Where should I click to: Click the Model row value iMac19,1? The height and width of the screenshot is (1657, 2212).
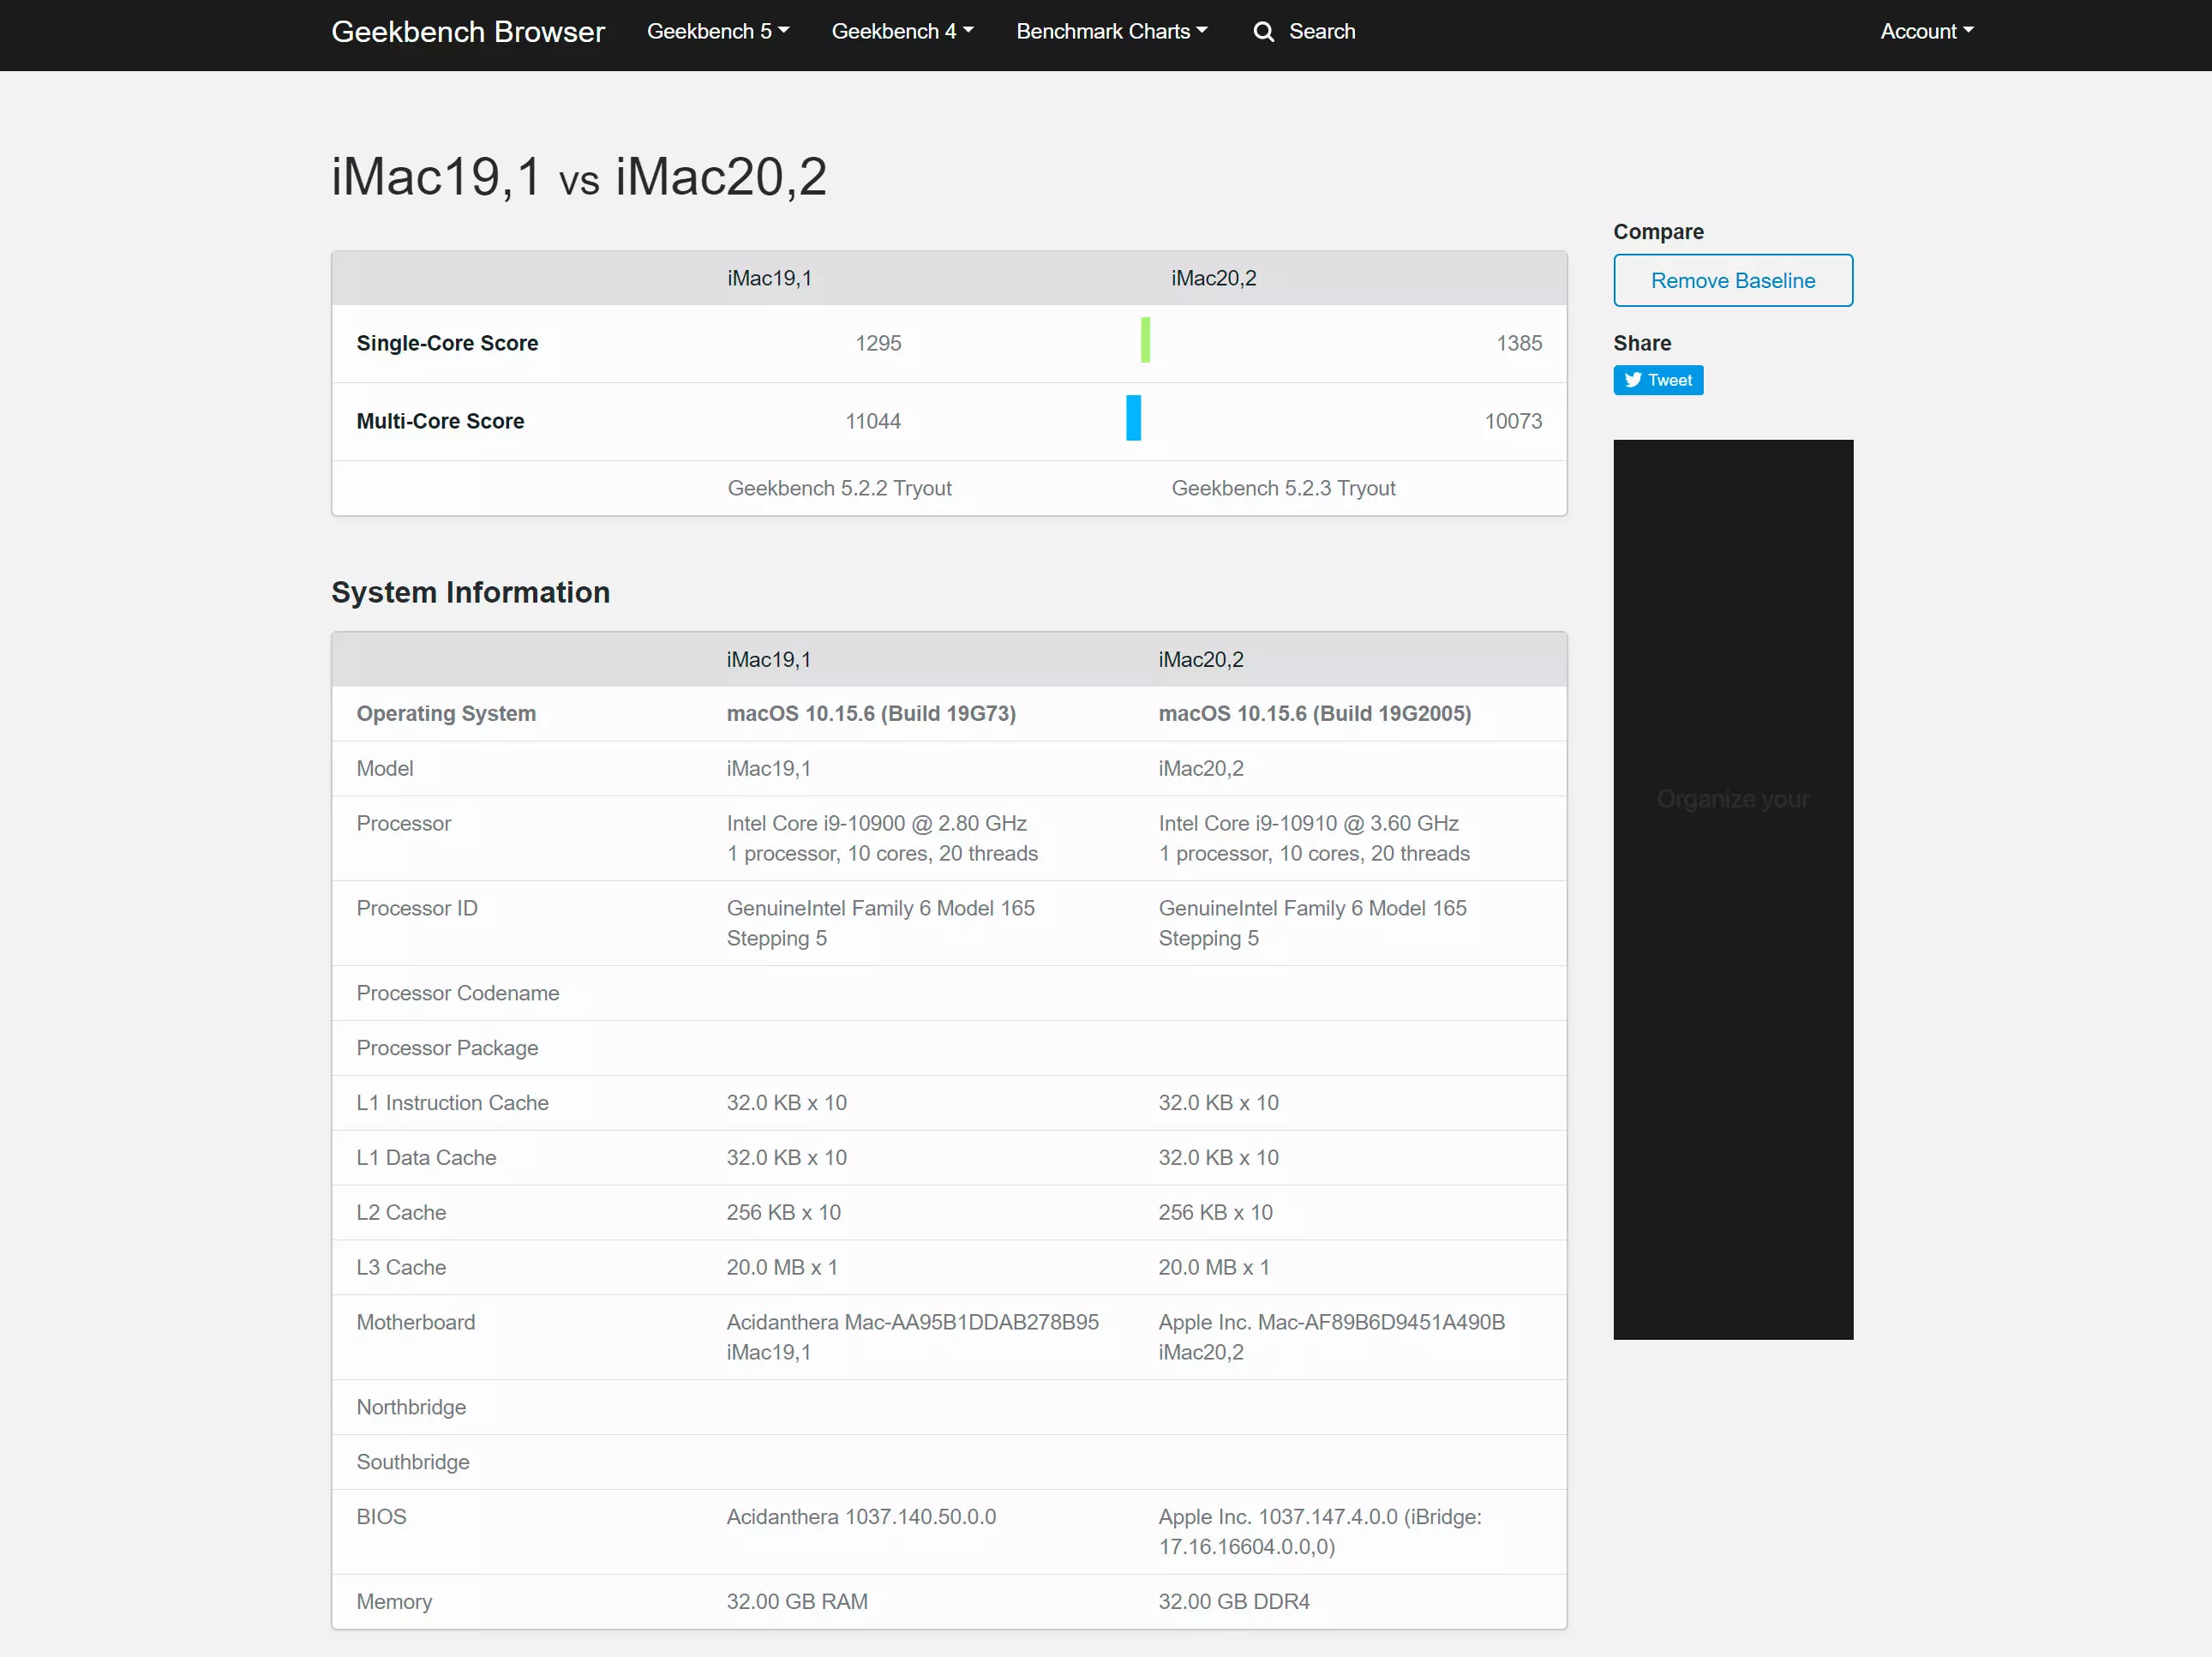coord(768,768)
